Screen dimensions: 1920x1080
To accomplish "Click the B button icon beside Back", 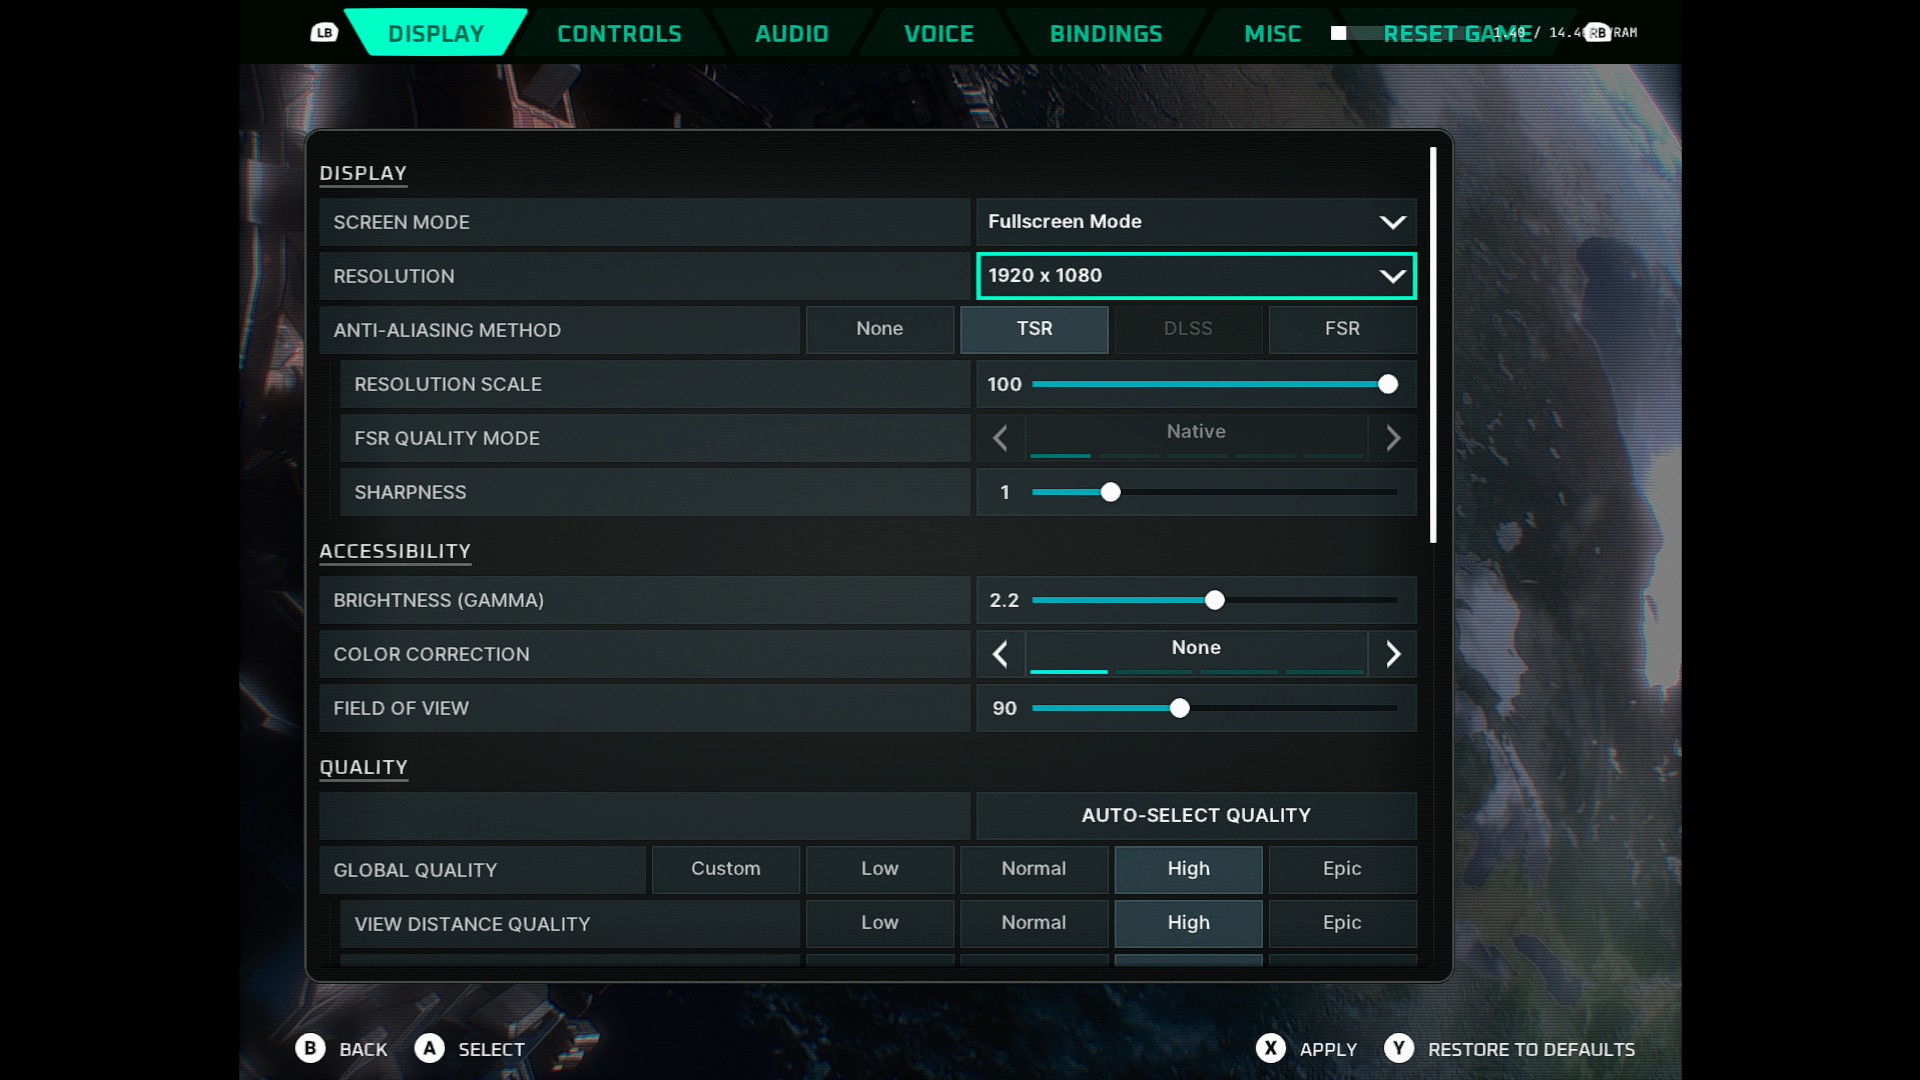I will (311, 1049).
